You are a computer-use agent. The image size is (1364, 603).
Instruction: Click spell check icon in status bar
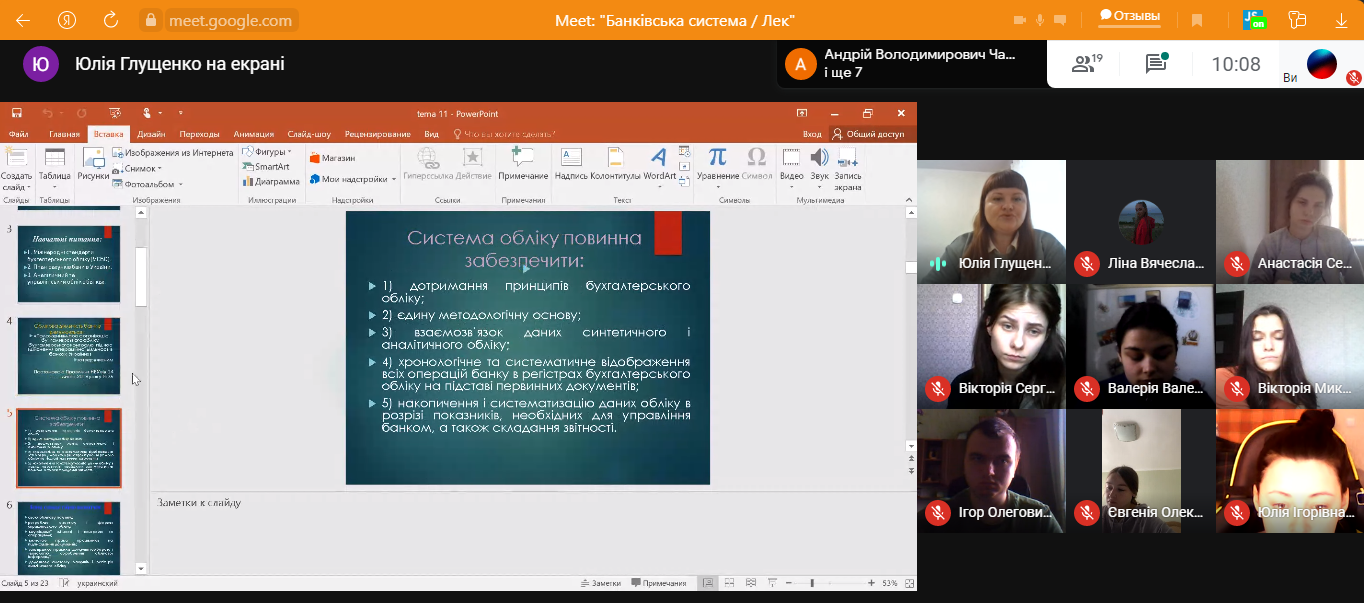(x=64, y=583)
